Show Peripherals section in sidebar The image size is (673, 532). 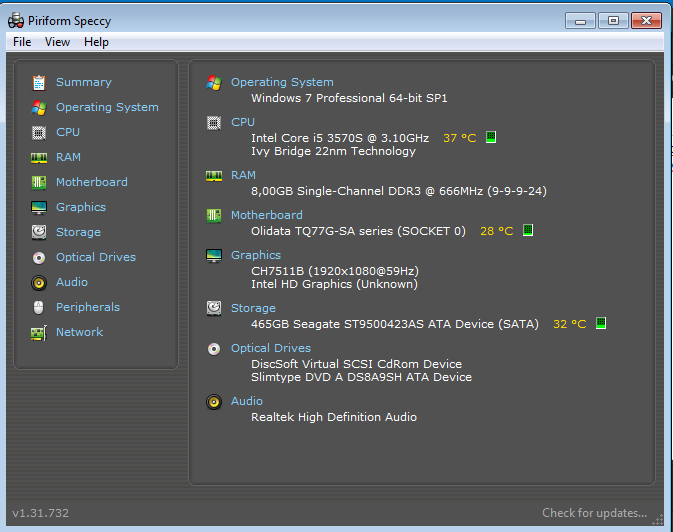[88, 307]
